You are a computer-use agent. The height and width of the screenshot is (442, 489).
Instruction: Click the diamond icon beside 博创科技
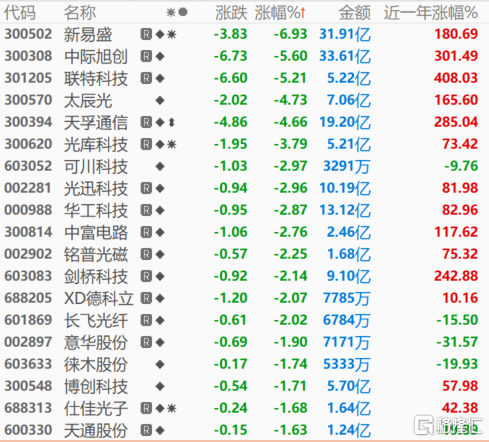160,386
